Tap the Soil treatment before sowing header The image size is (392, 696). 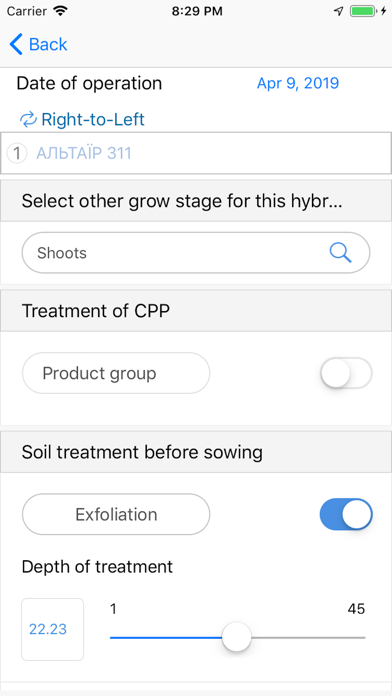tap(196, 452)
